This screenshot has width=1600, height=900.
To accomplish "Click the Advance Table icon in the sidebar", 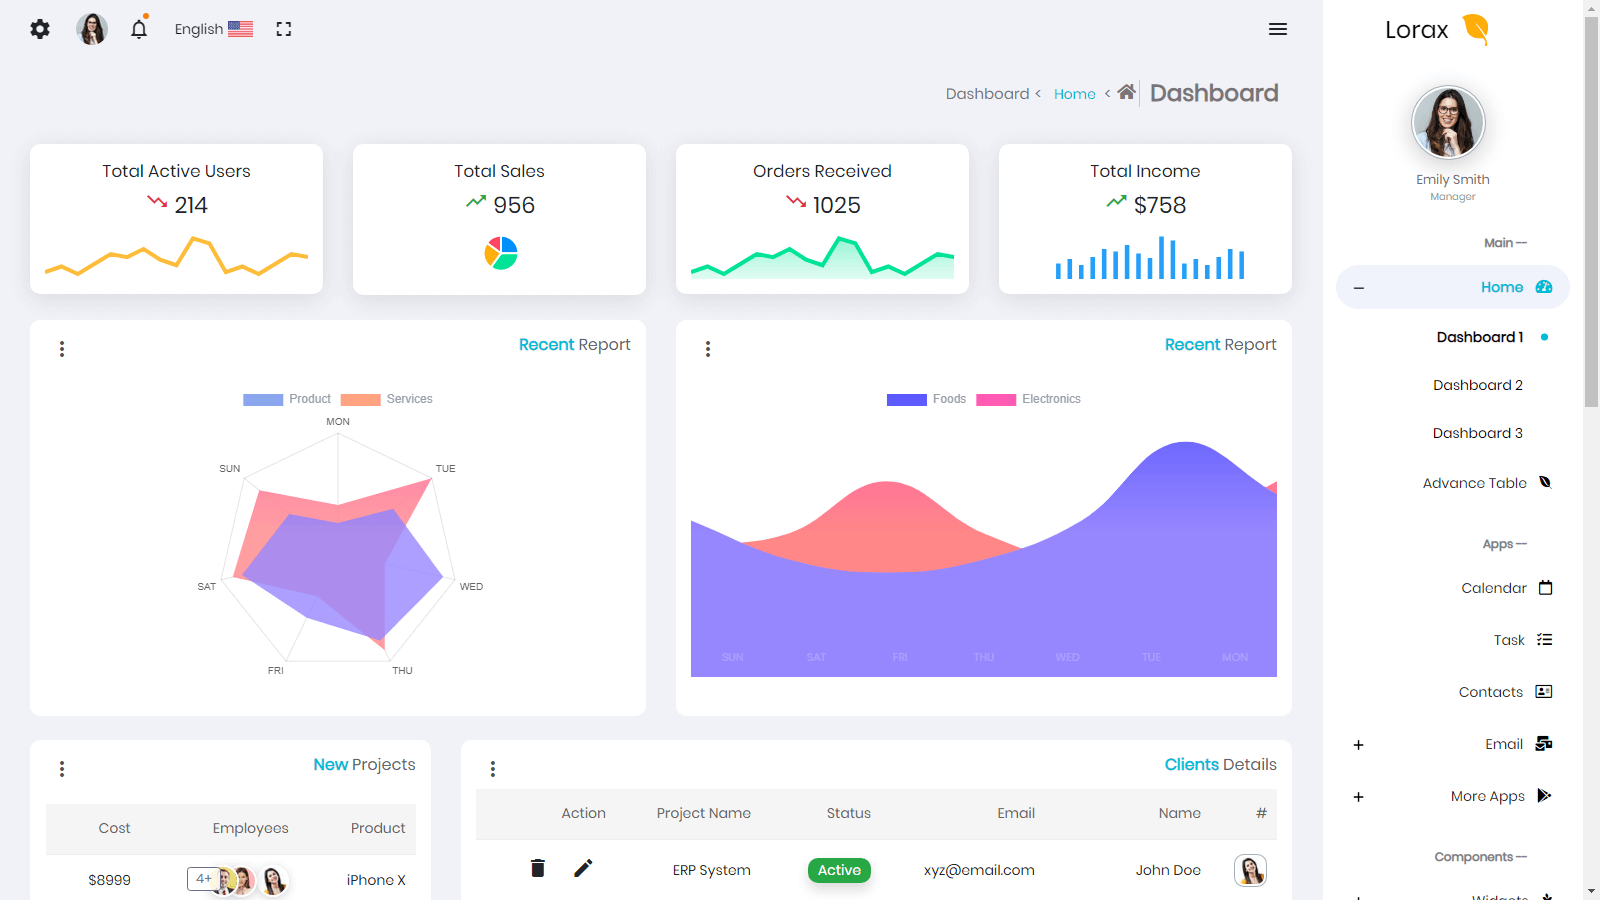I will tap(1544, 482).
